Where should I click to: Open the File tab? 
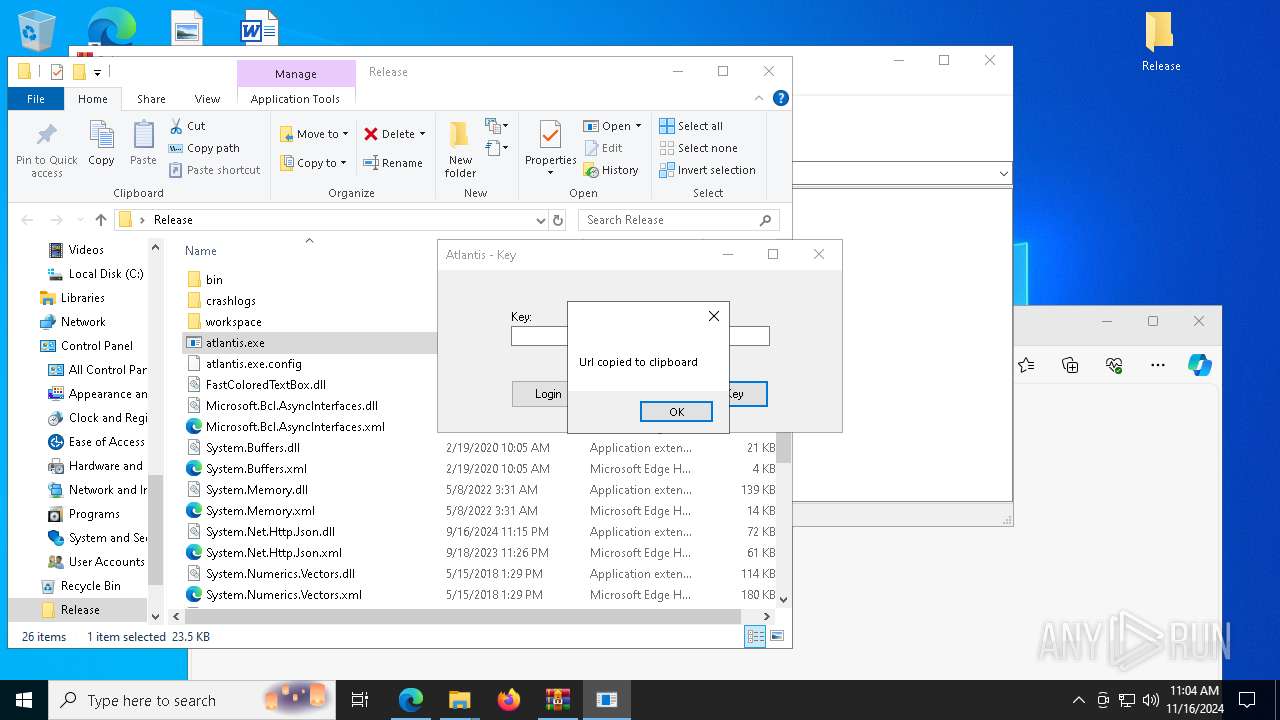pos(36,99)
